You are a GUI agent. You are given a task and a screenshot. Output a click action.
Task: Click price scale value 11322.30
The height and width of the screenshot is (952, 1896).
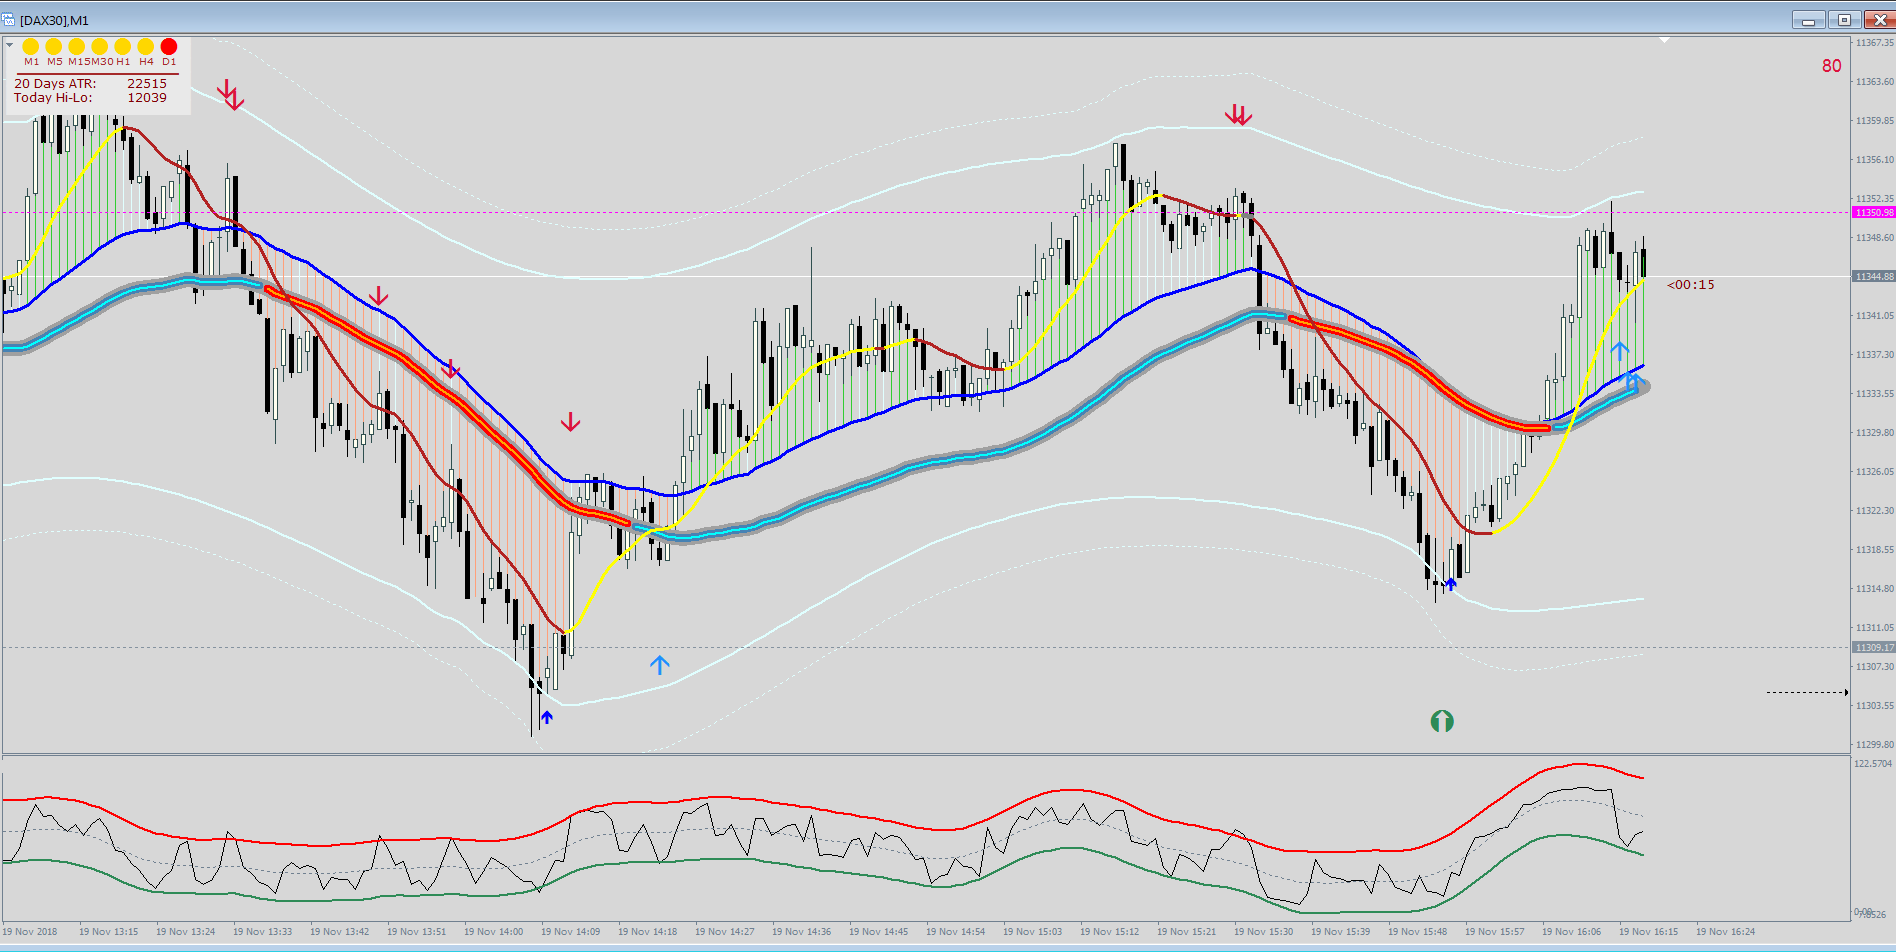(1875, 511)
